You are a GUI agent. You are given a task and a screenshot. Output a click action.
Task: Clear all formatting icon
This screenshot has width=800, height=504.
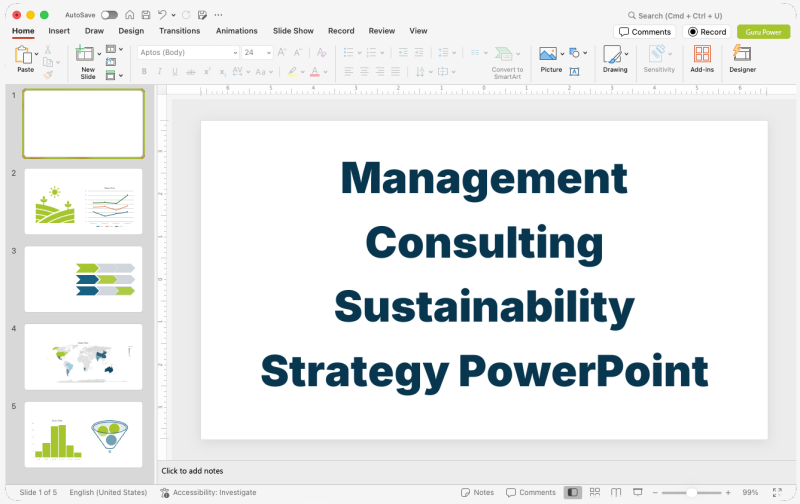pyautogui.click(x=321, y=52)
